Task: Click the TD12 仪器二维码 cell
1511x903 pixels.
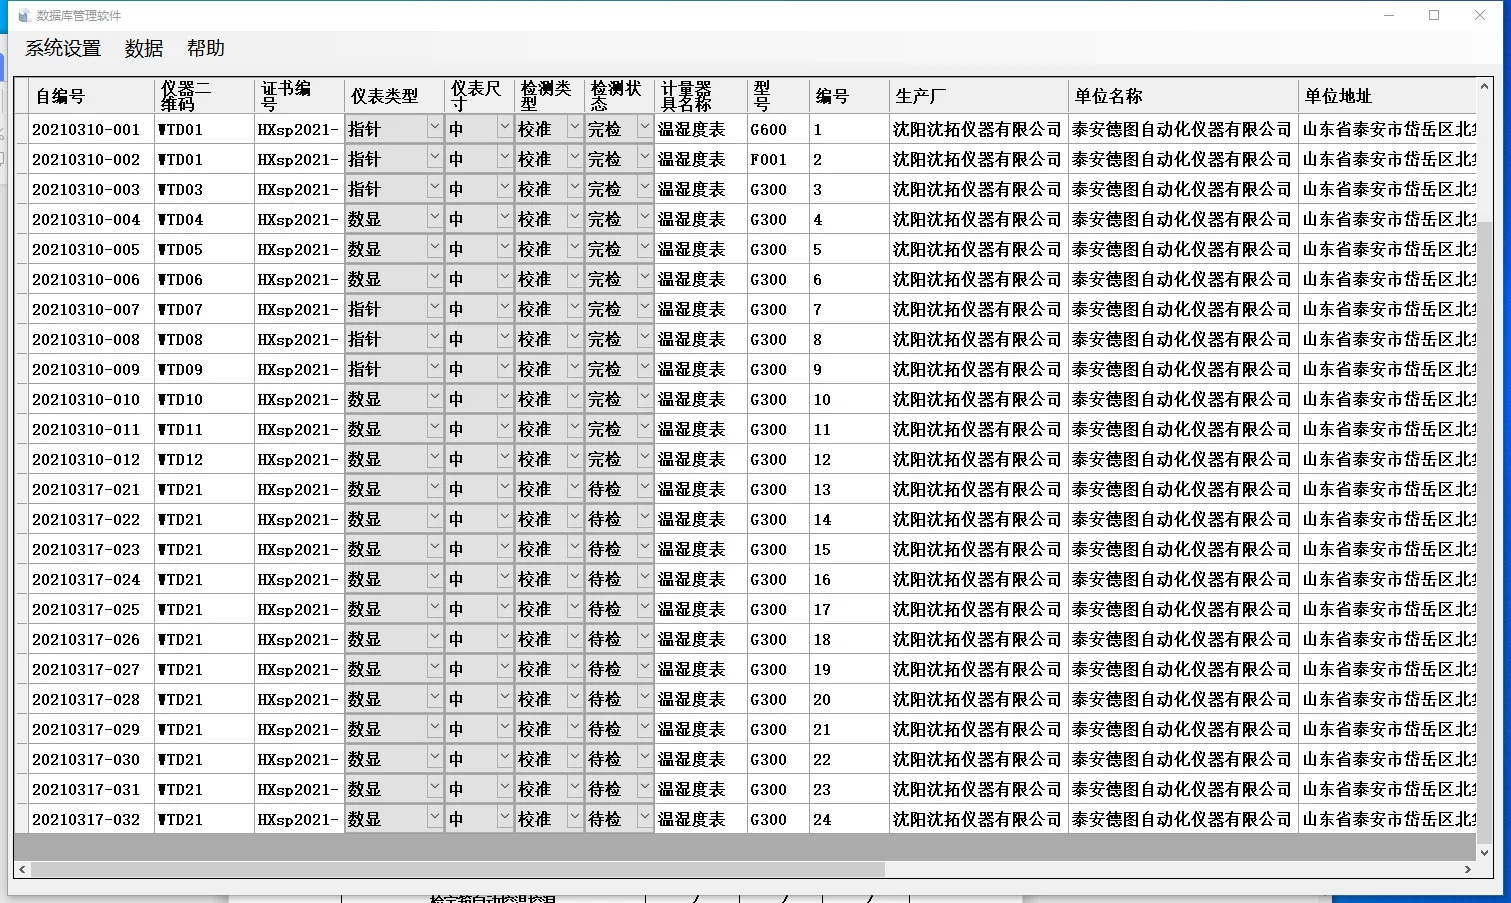Action: pyautogui.click(x=205, y=459)
